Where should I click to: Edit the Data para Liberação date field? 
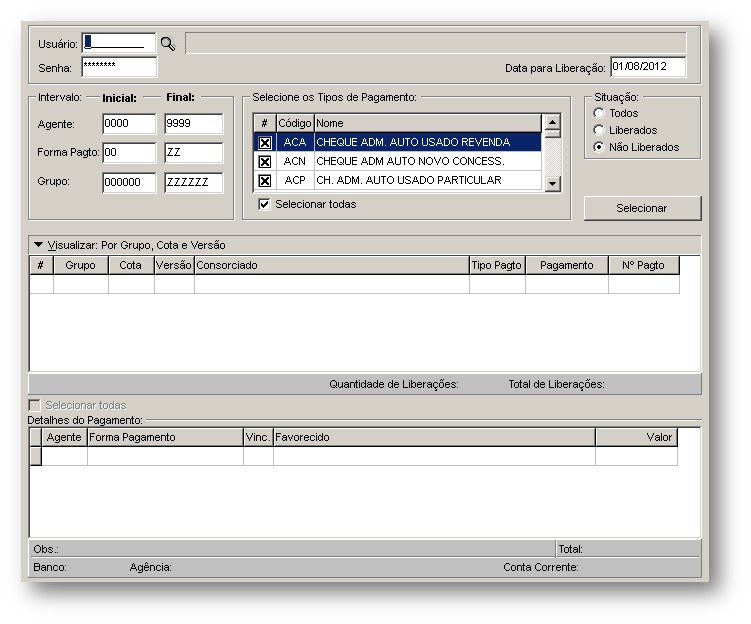click(648, 67)
